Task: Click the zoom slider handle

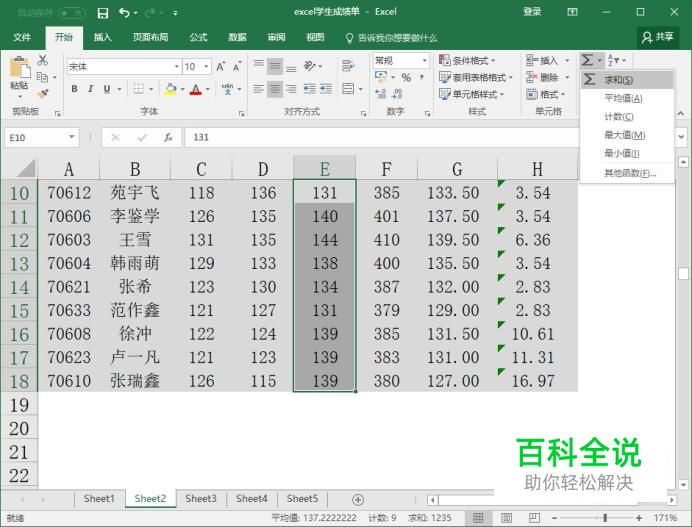Action: pos(605,518)
